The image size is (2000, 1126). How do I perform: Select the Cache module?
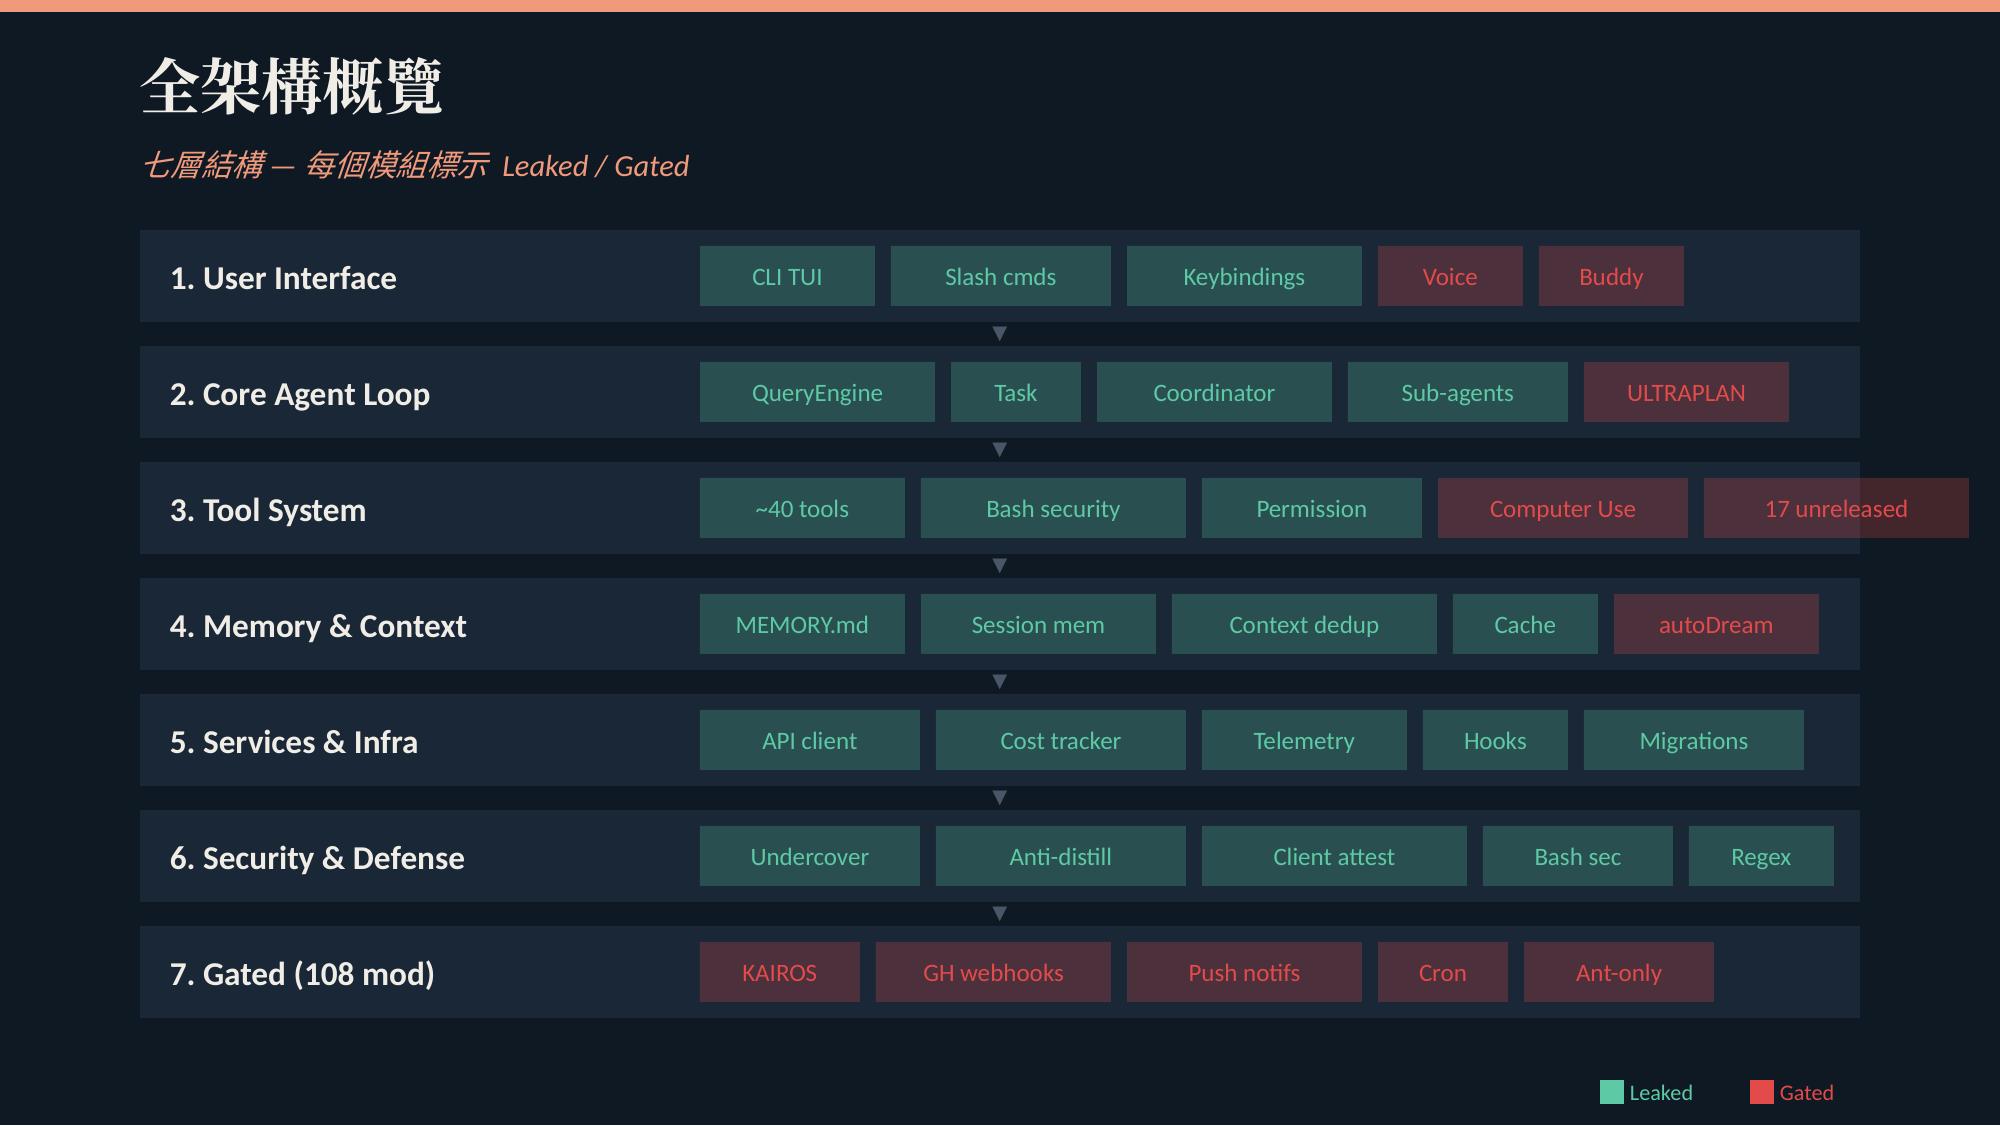1525,624
